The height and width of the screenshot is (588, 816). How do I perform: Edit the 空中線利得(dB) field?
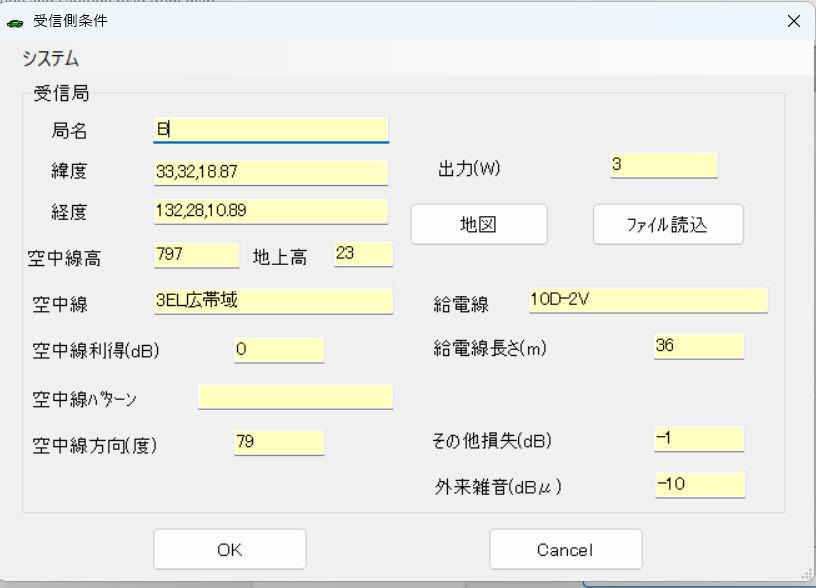point(279,349)
